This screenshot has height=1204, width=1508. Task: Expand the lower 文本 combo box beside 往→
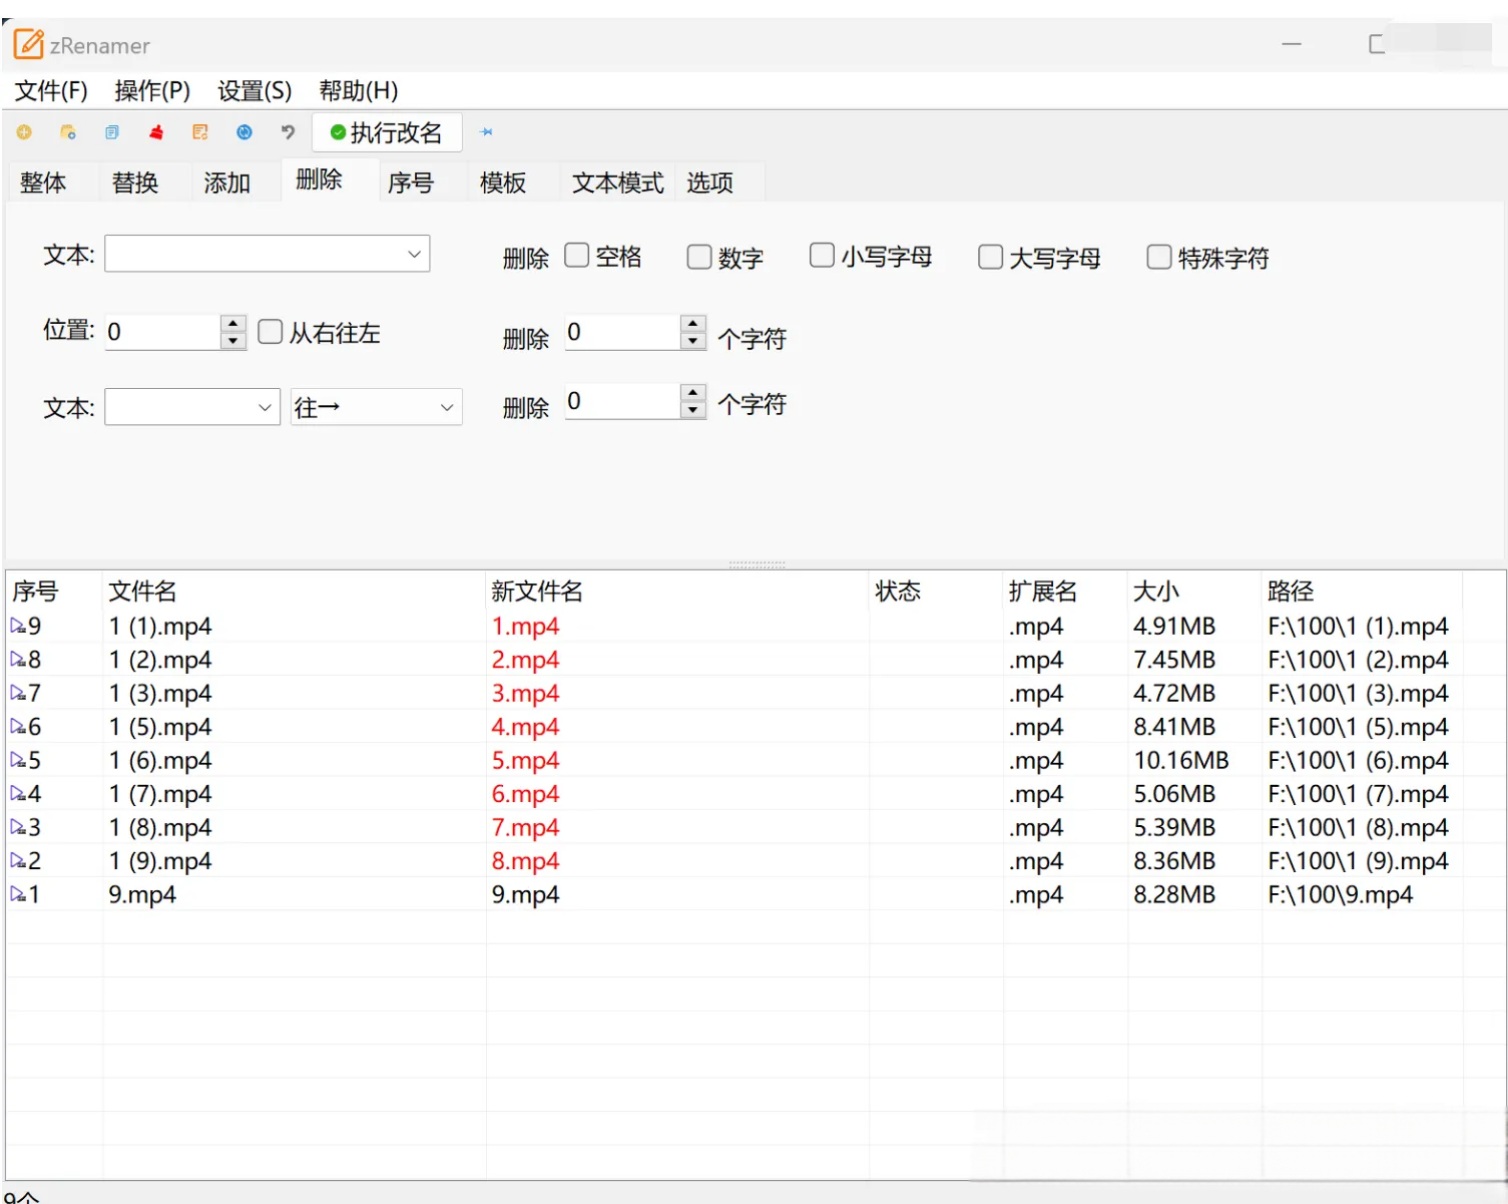264,407
